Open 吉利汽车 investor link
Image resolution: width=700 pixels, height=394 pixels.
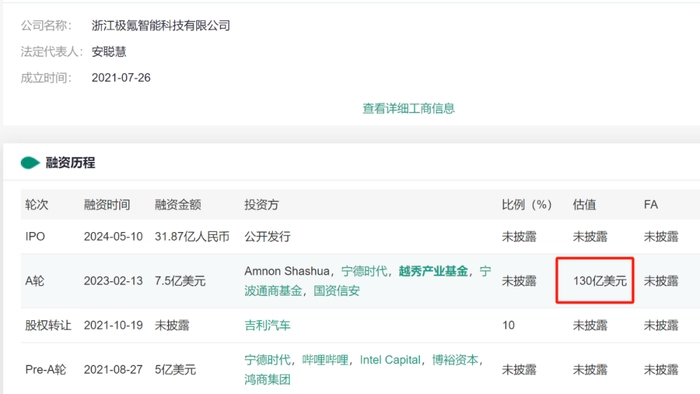267,325
